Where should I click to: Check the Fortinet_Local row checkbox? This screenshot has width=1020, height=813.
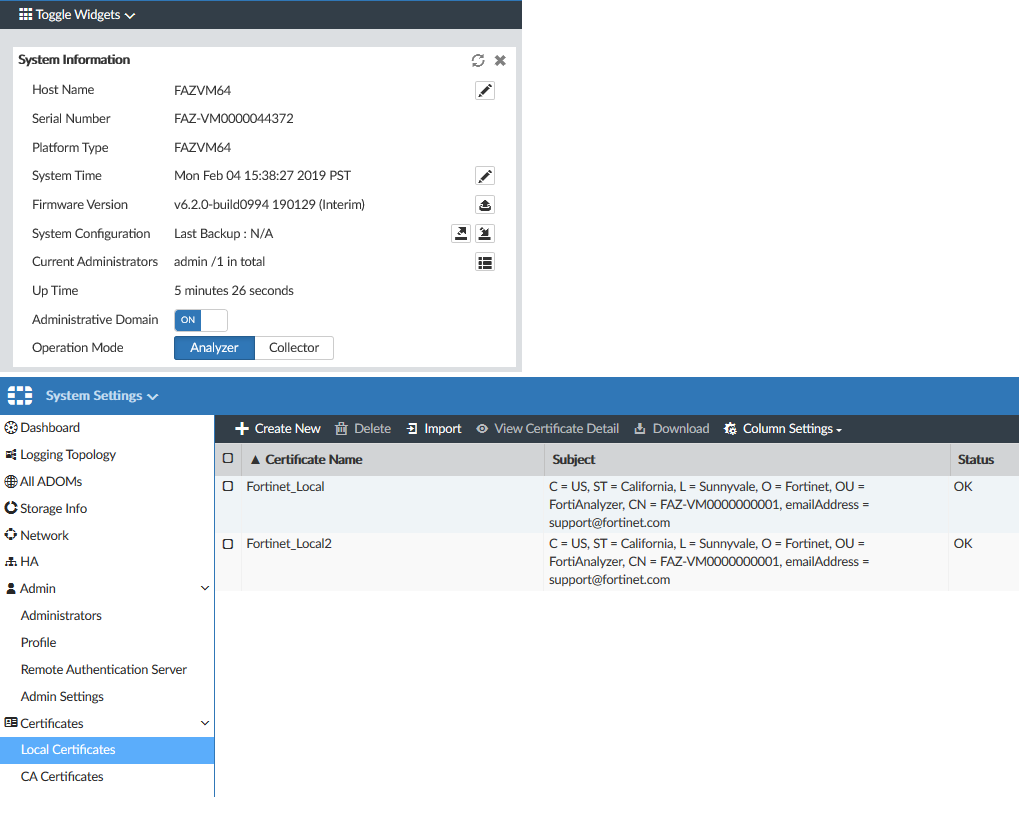point(228,486)
